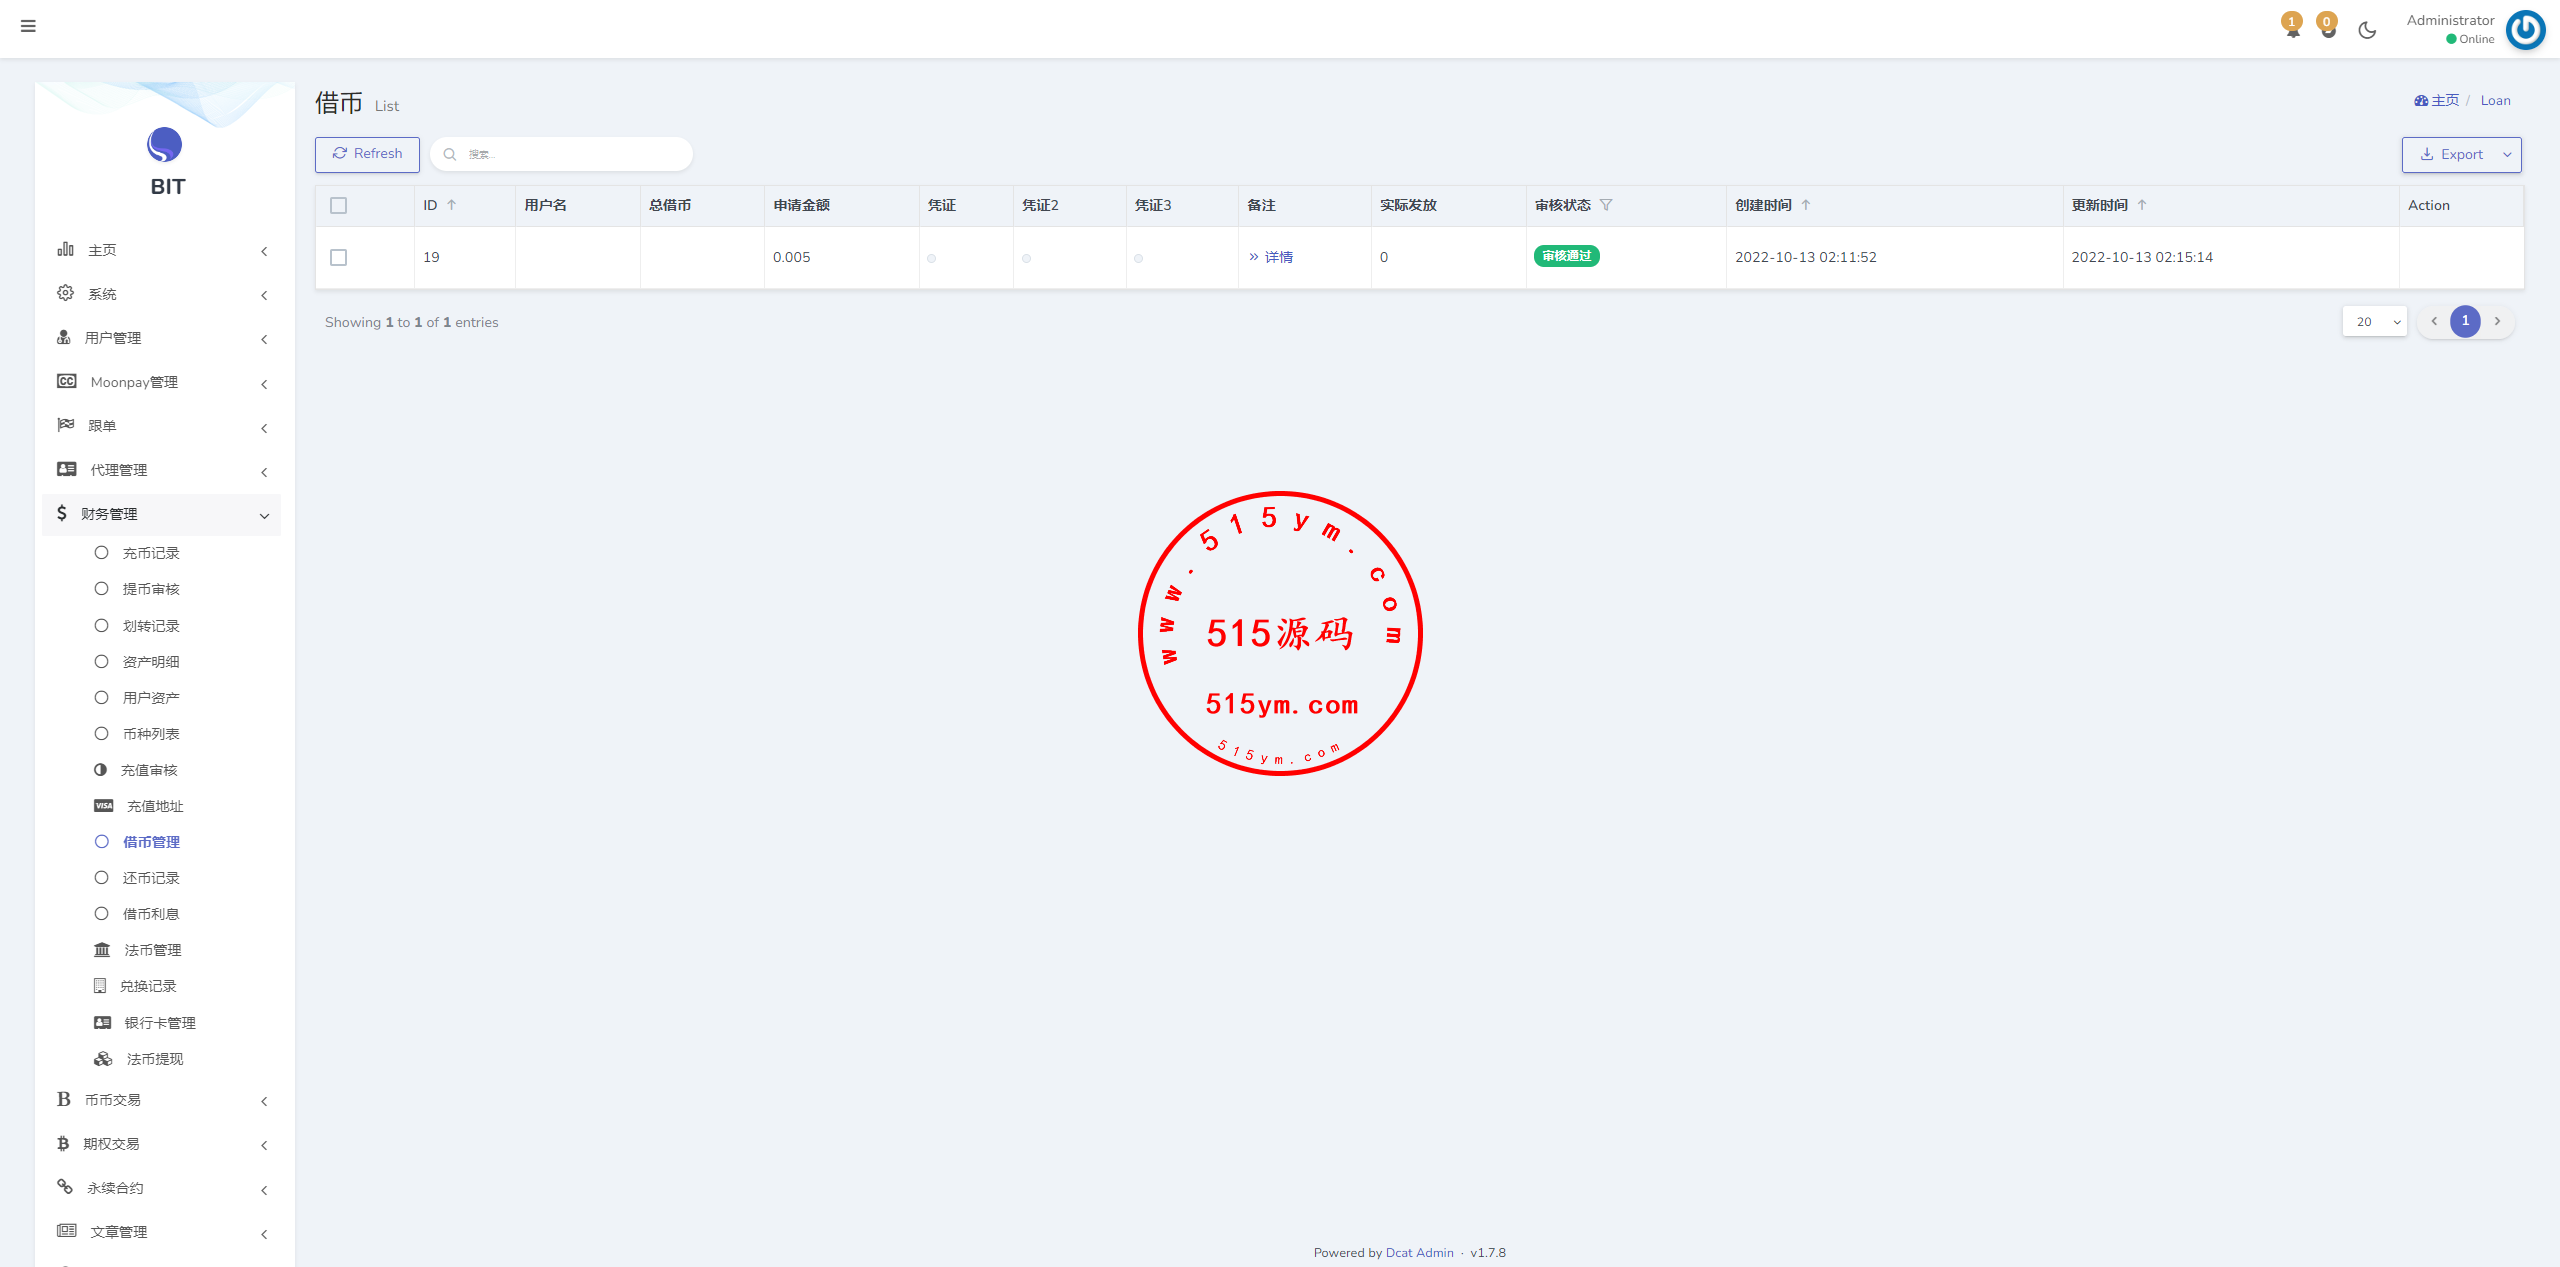Image resolution: width=2560 pixels, height=1267 pixels.
Task: Click the filter icon beside 审核状态
Action: point(1606,205)
